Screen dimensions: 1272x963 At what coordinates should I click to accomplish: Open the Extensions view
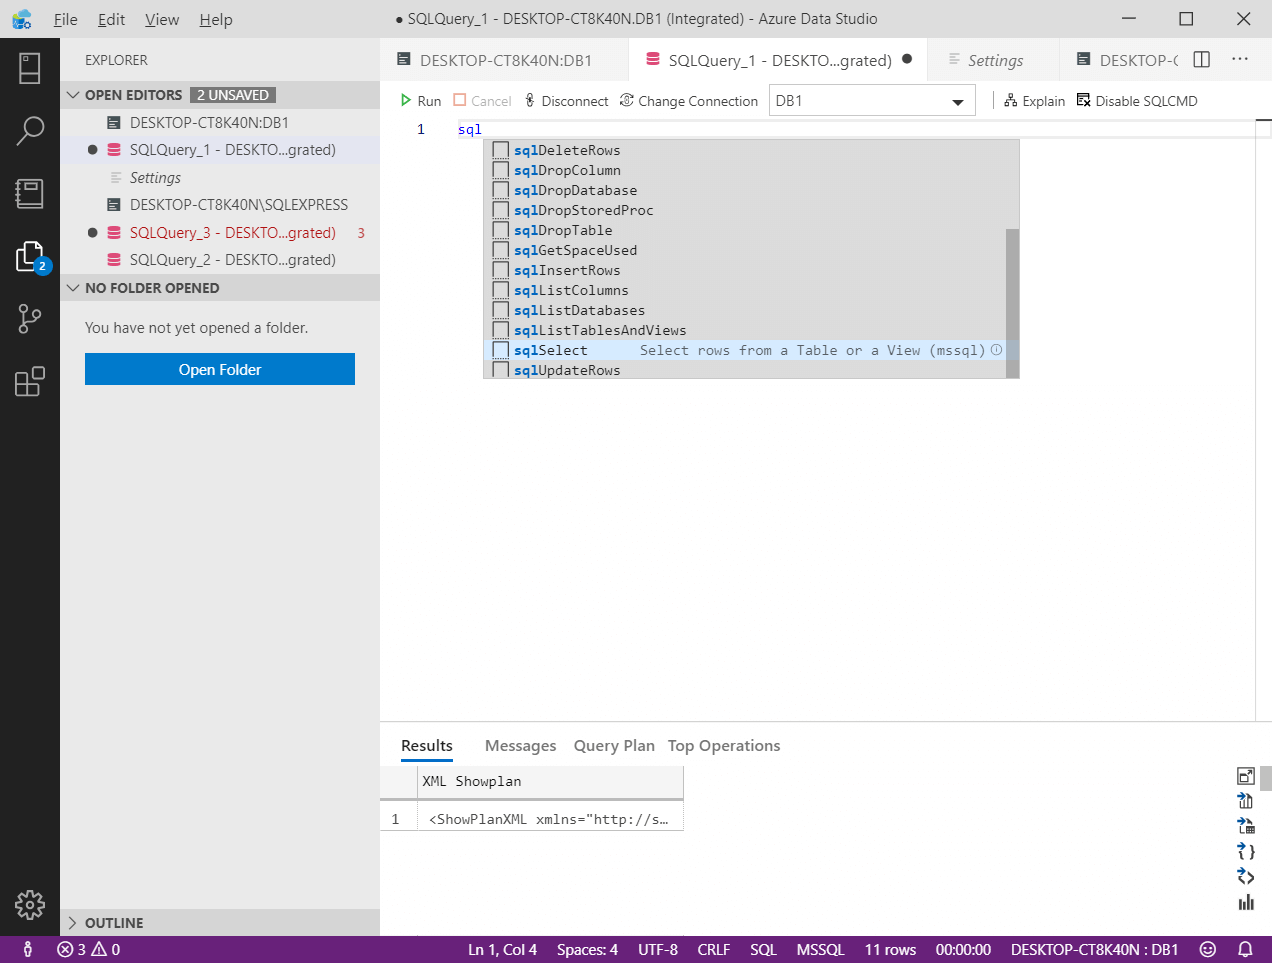[x=30, y=381]
